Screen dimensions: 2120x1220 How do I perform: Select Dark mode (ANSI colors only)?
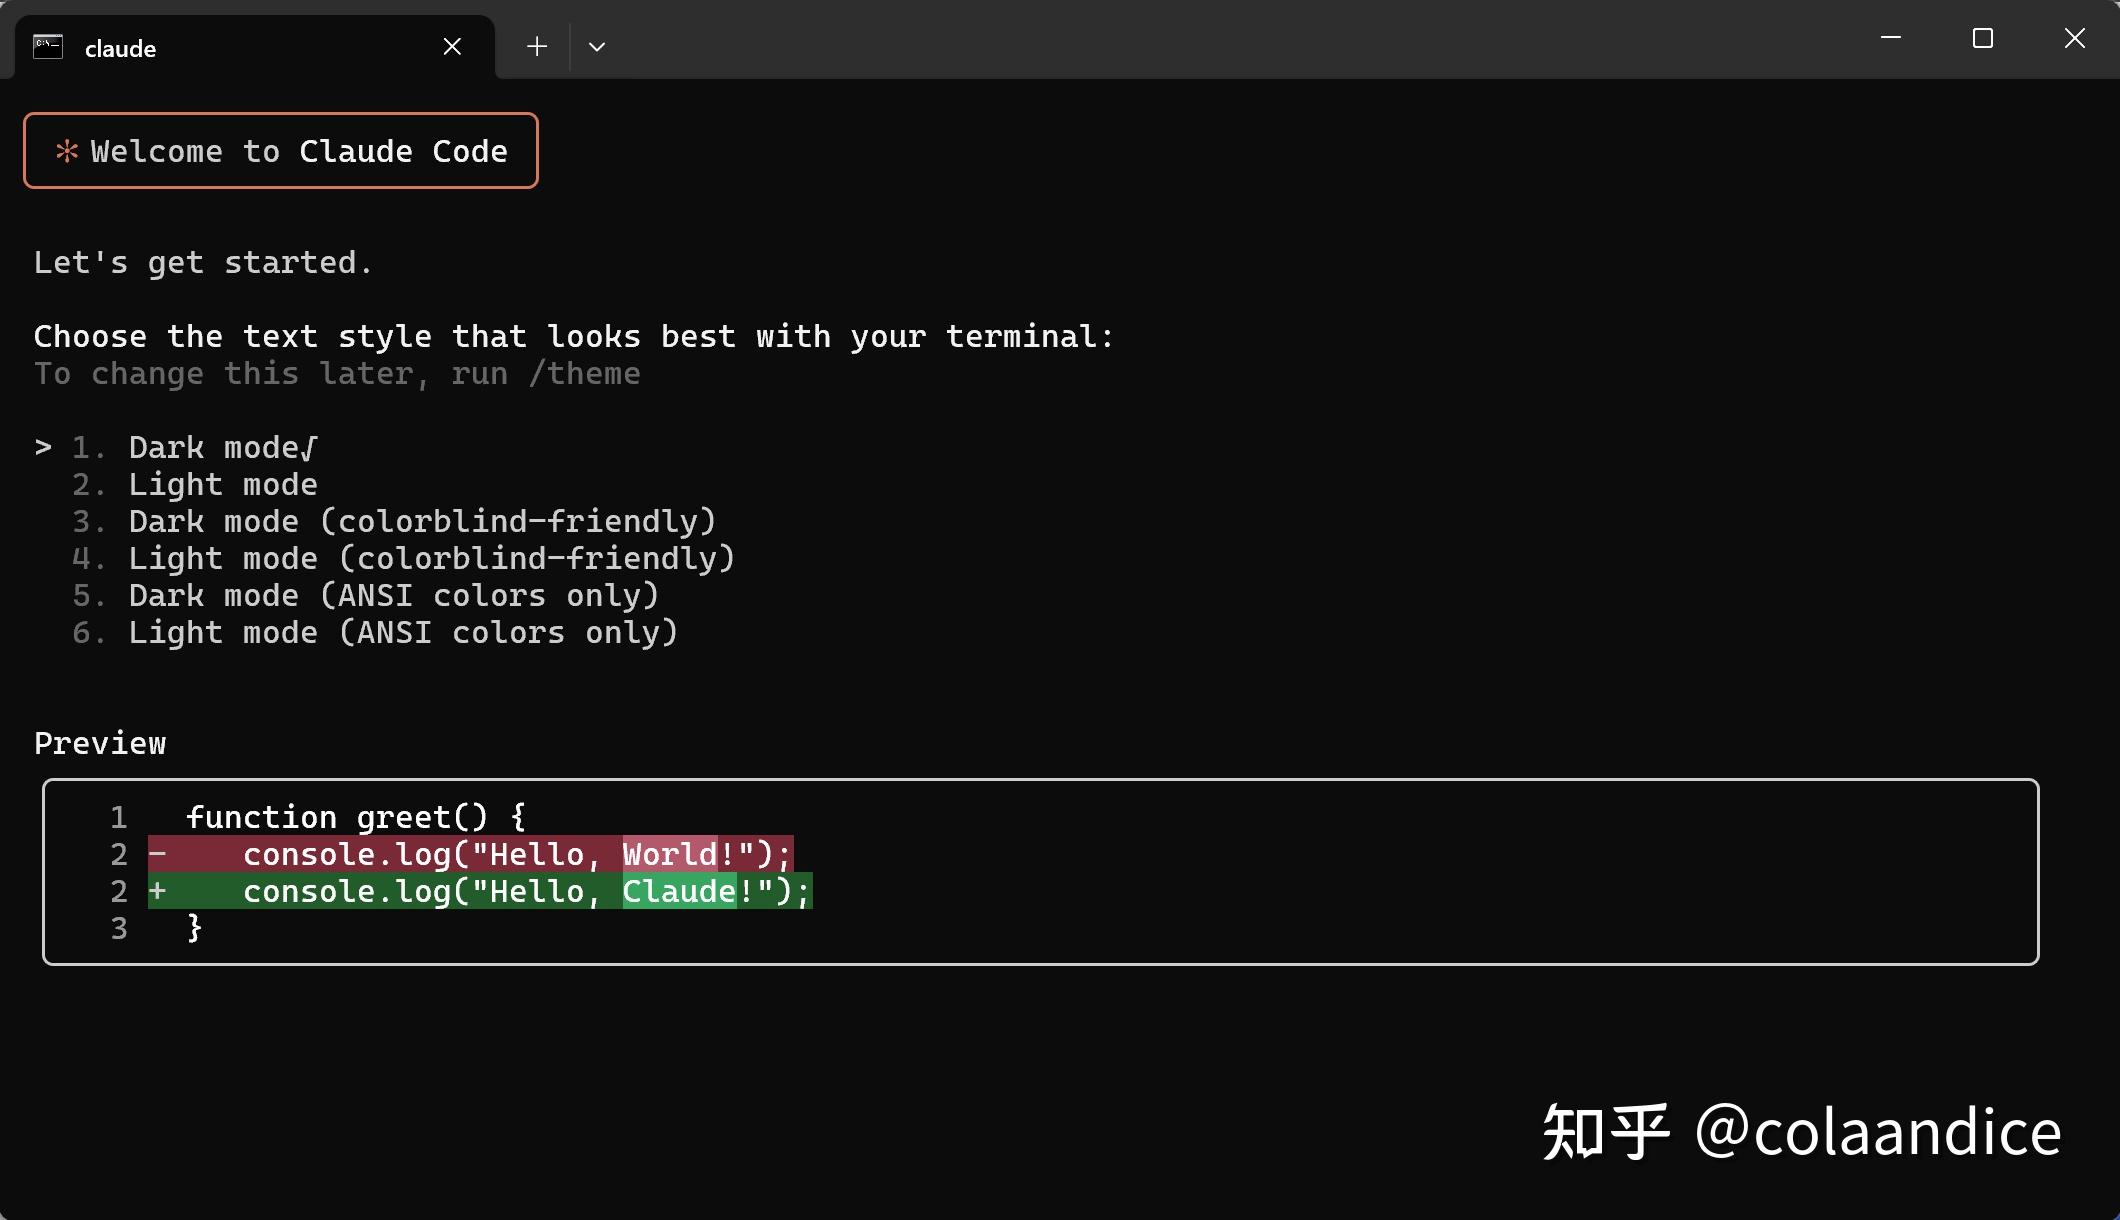point(392,595)
